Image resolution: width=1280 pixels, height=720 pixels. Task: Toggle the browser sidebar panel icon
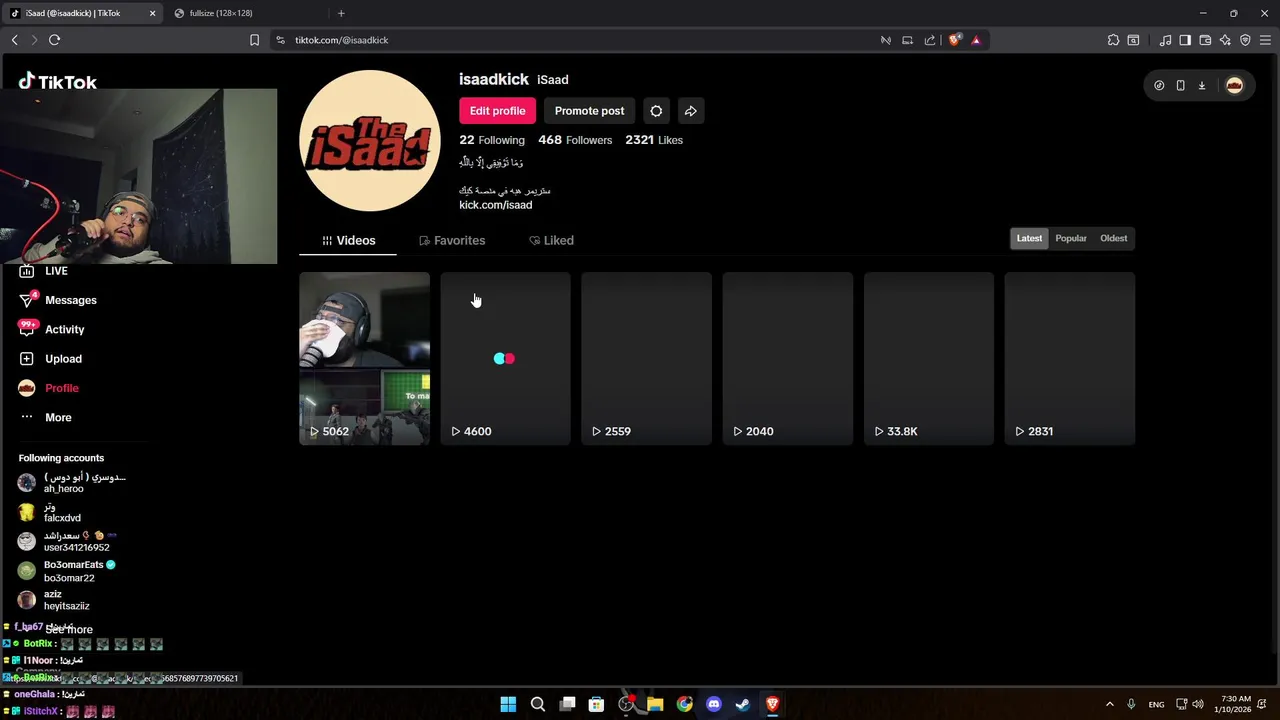pos(1185,40)
